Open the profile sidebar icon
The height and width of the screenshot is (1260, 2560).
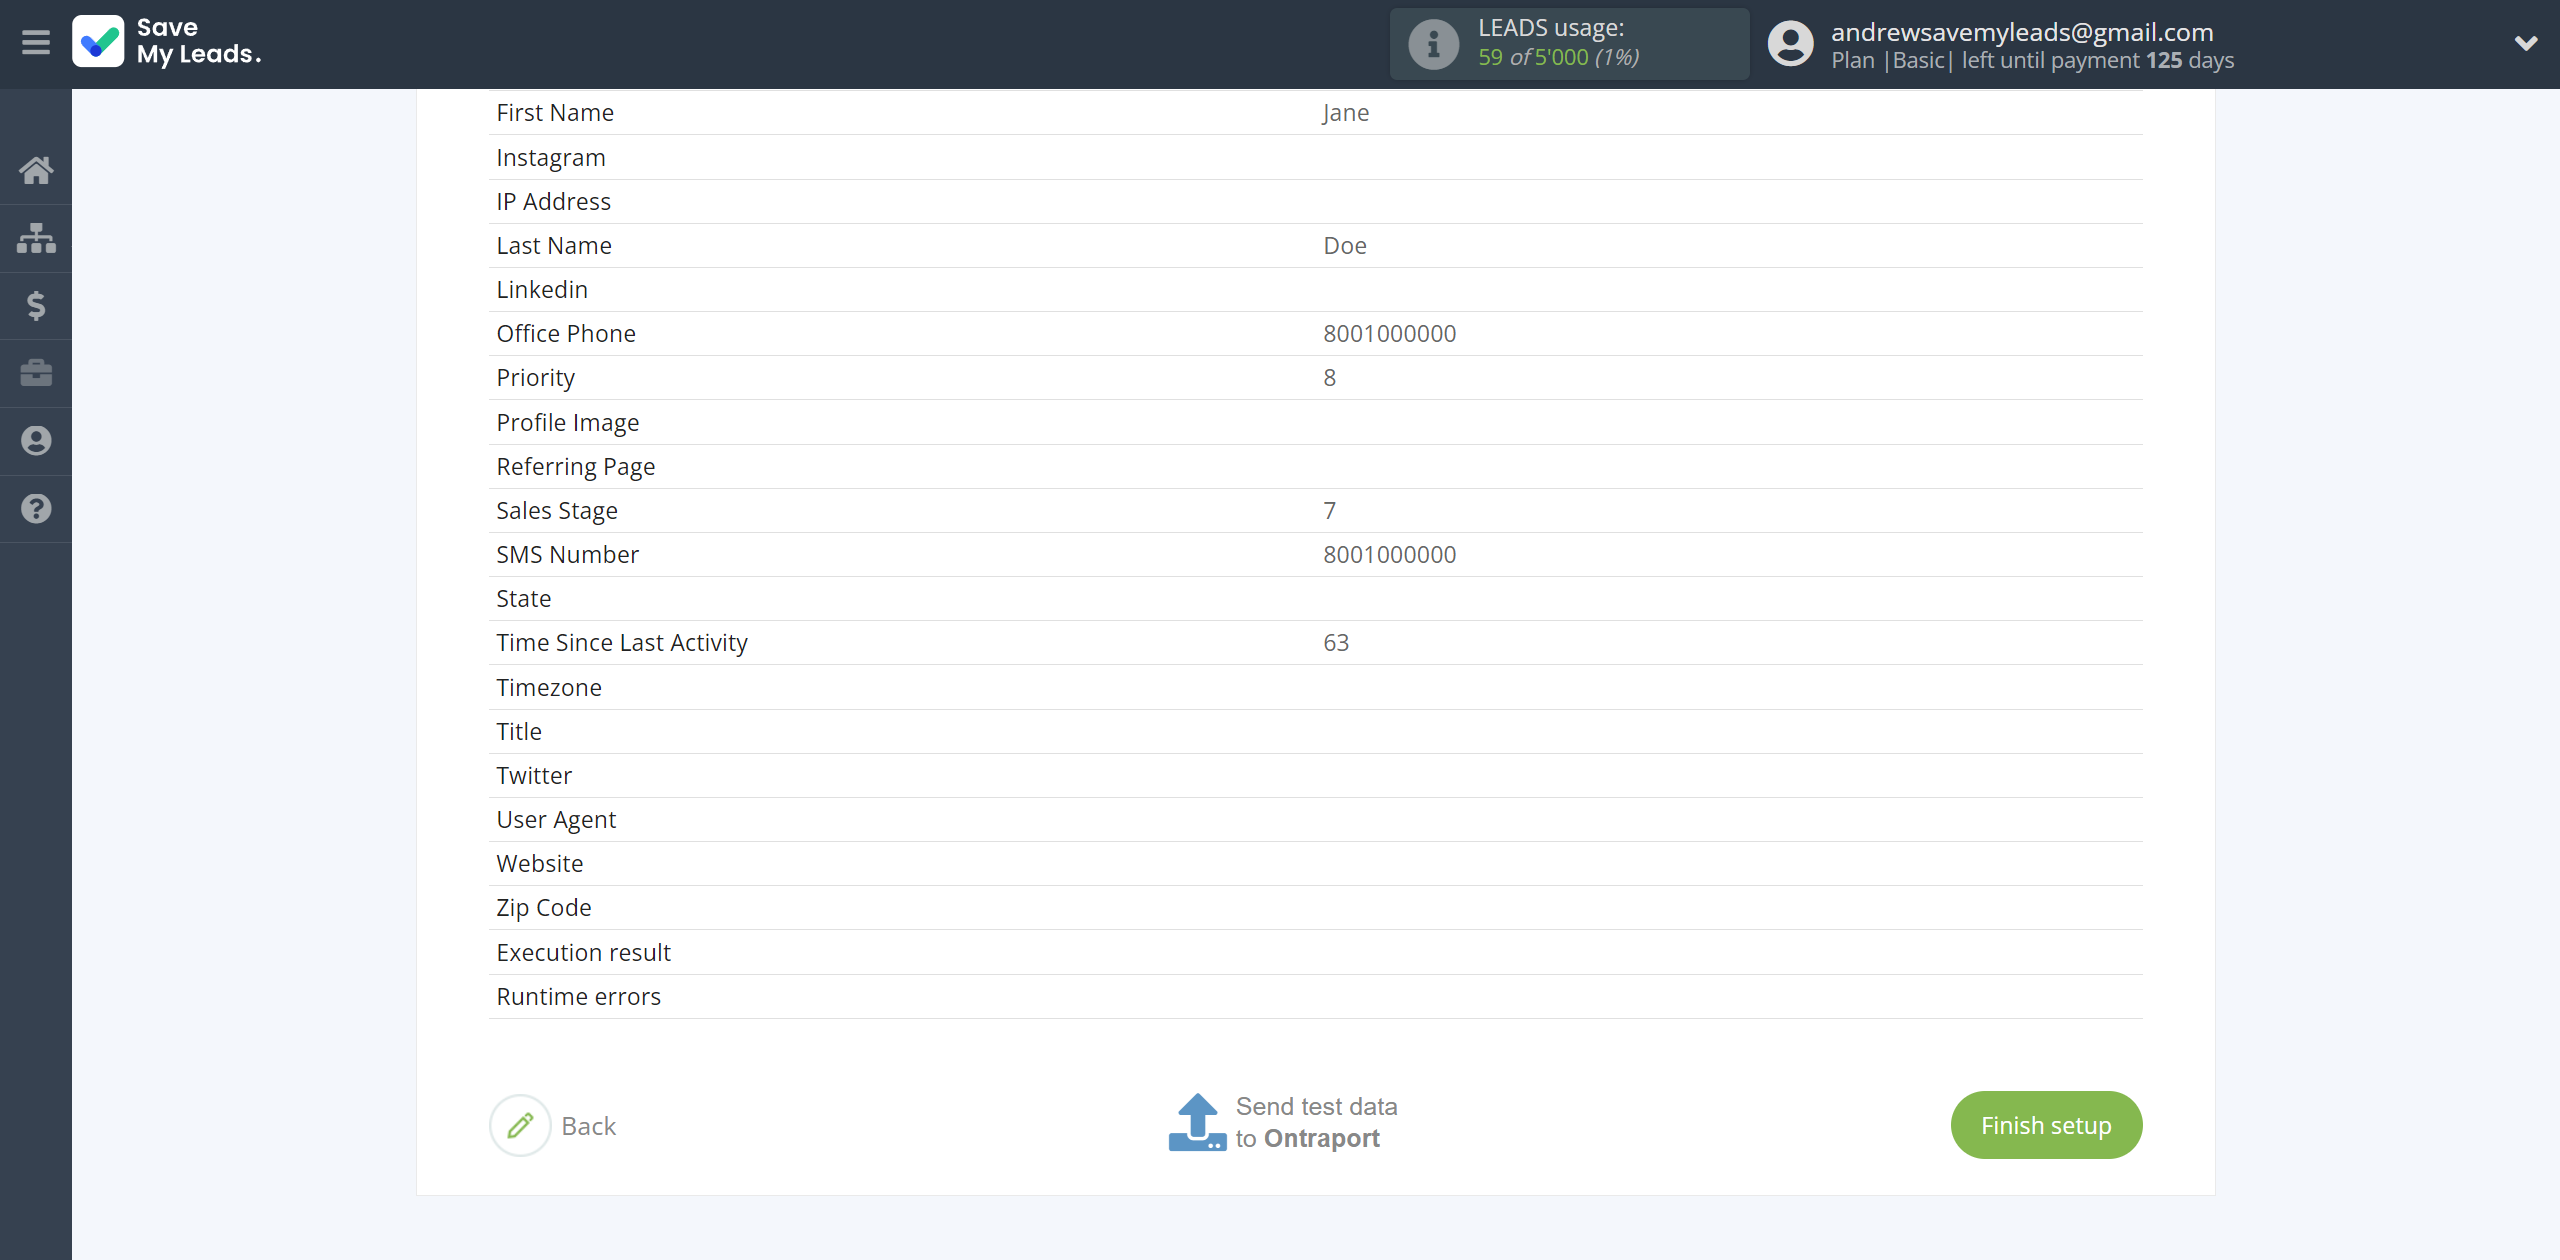(x=36, y=441)
